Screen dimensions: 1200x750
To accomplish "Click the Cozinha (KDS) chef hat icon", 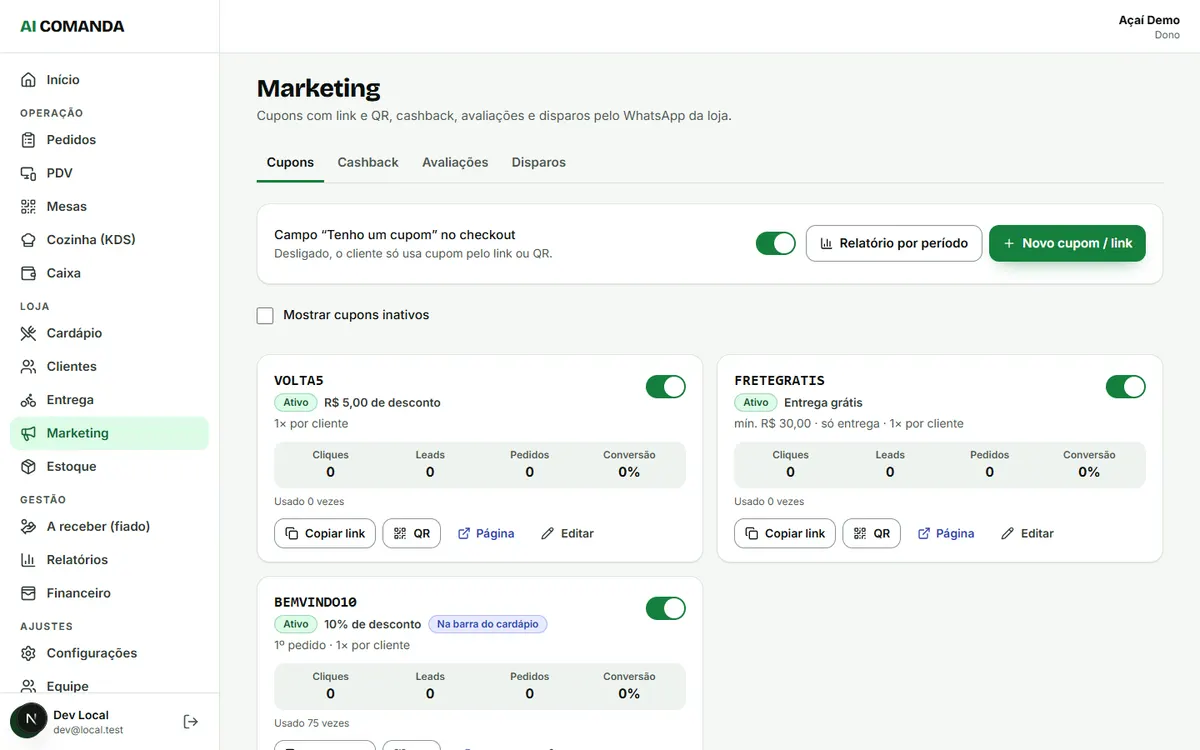I will click(x=28, y=240).
